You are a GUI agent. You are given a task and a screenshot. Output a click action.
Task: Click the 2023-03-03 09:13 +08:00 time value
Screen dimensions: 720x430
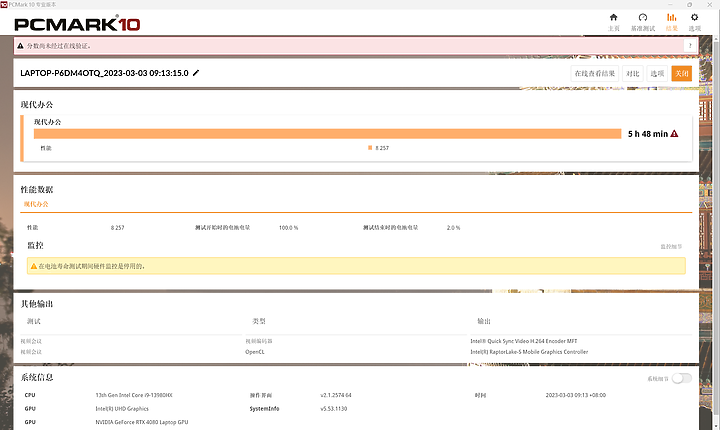pos(576,395)
